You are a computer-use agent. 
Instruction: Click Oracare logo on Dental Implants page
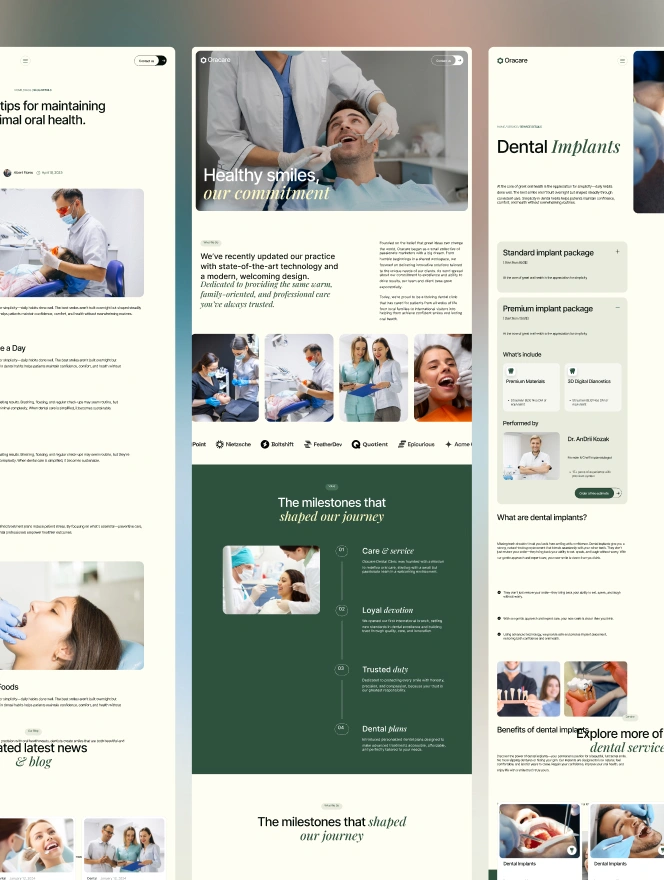[x=512, y=61]
